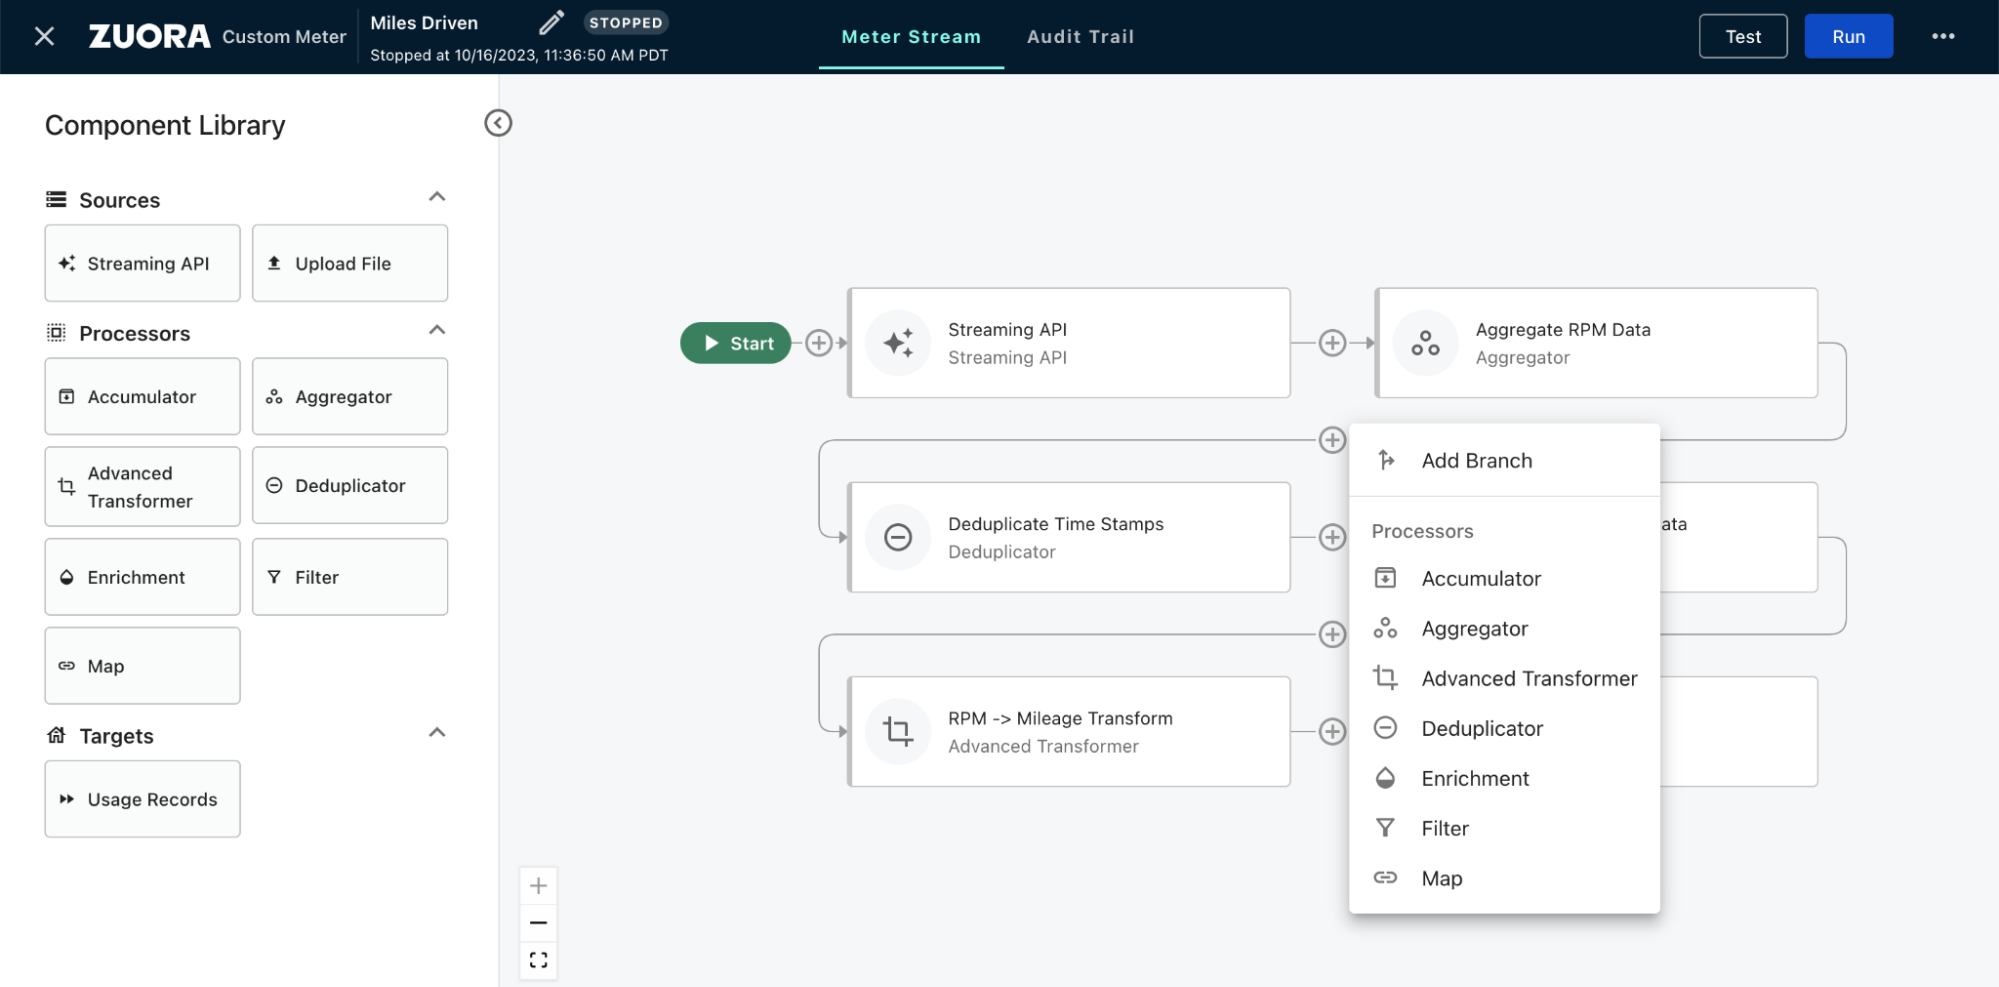Click the Run button
This screenshot has width=1999, height=987.
(x=1848, y=37)
